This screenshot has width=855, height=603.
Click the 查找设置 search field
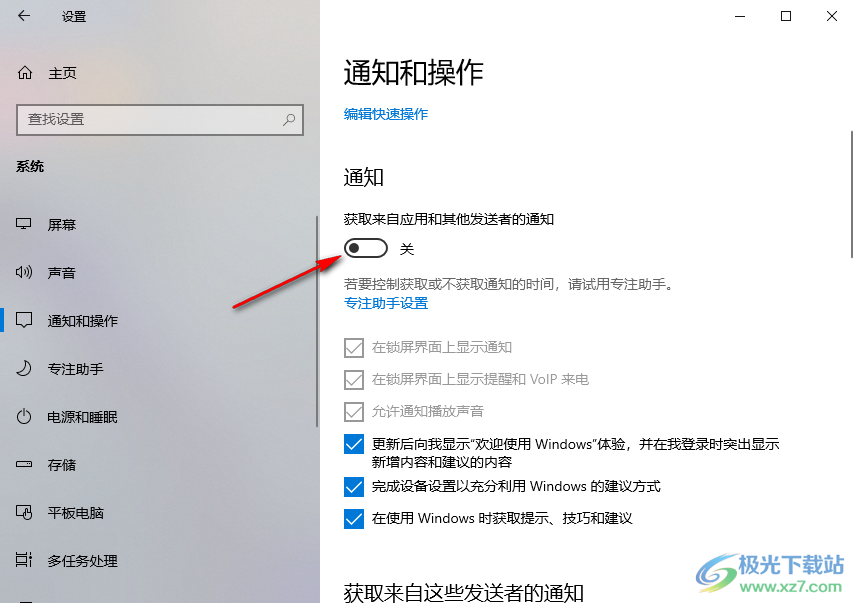click(160, 119)
